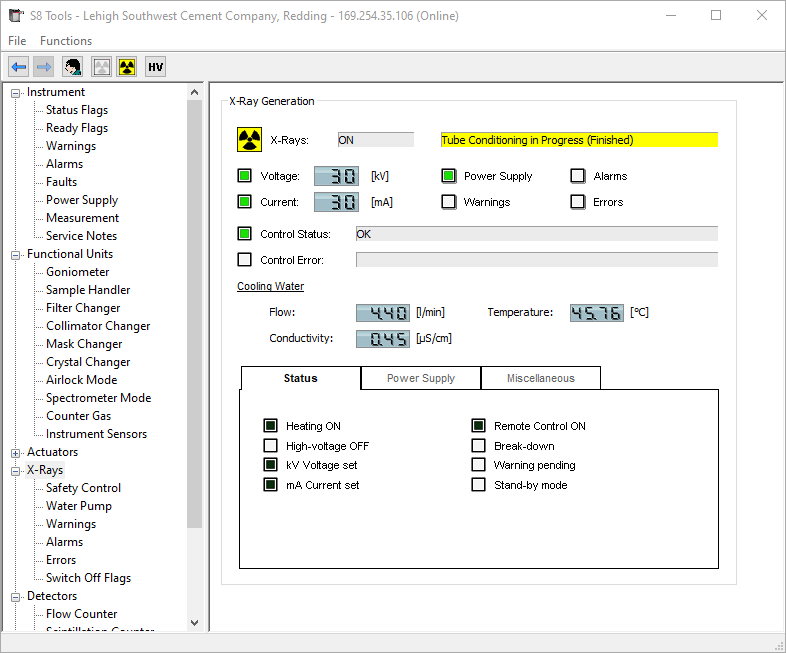
Task: Click the back arrow toolbar icon
Action: pos(19,67)
